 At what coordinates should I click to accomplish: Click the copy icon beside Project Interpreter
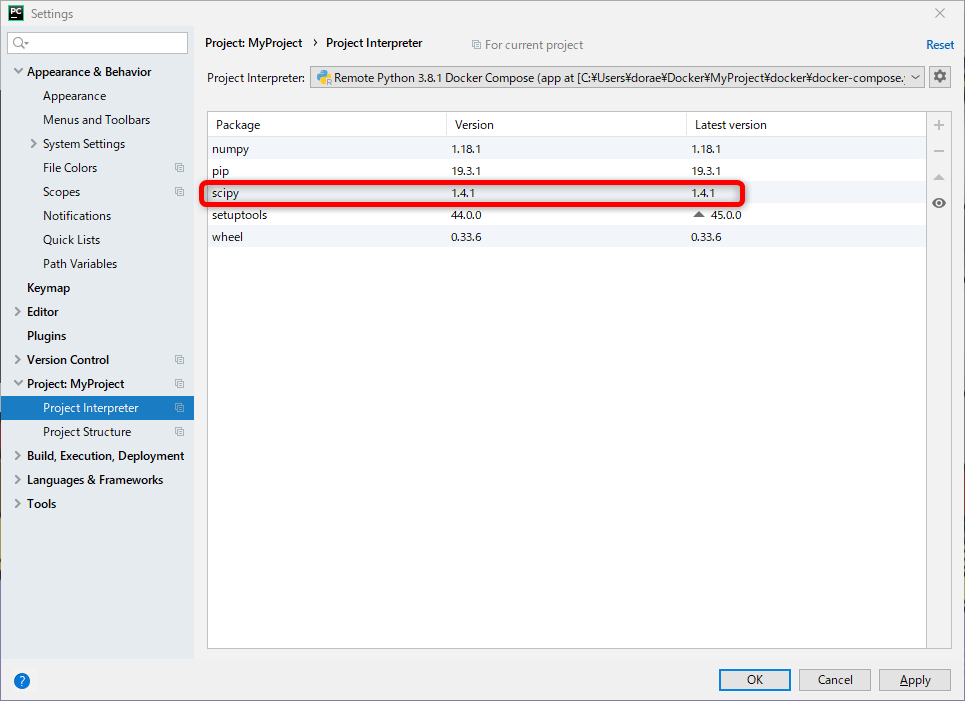180,408
